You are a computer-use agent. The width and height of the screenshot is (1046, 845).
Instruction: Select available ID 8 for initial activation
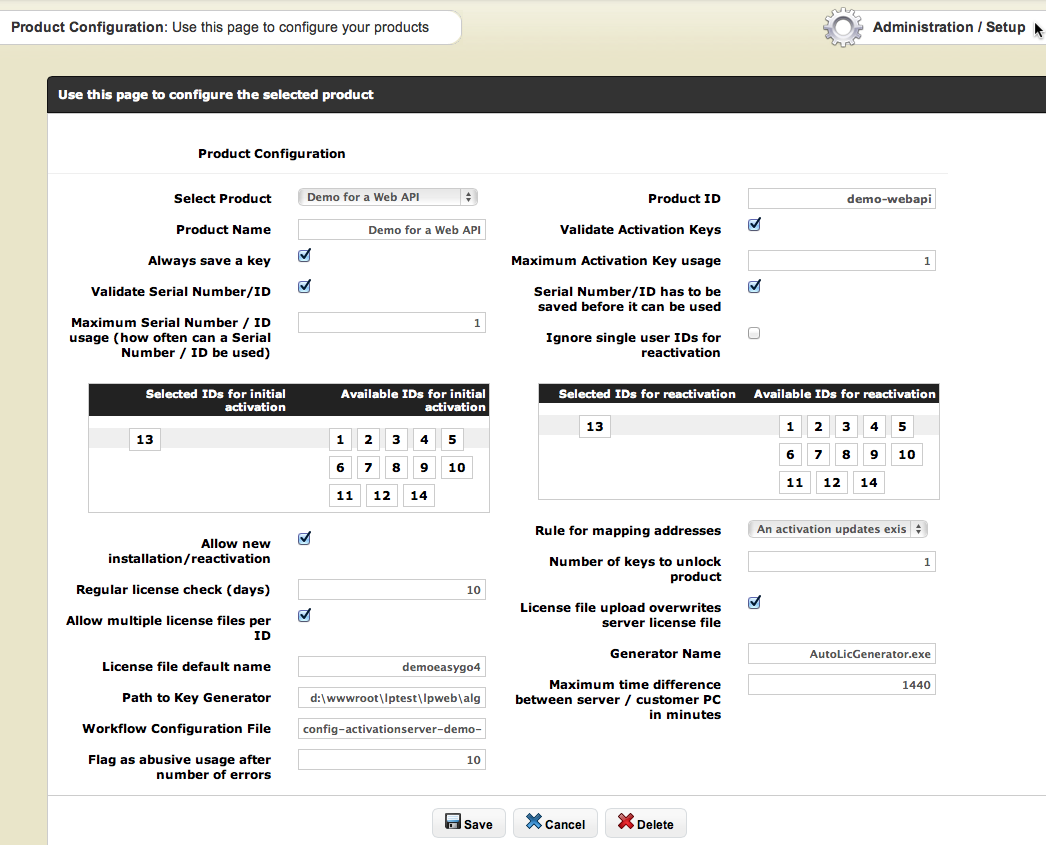click(x=396, y=468)
